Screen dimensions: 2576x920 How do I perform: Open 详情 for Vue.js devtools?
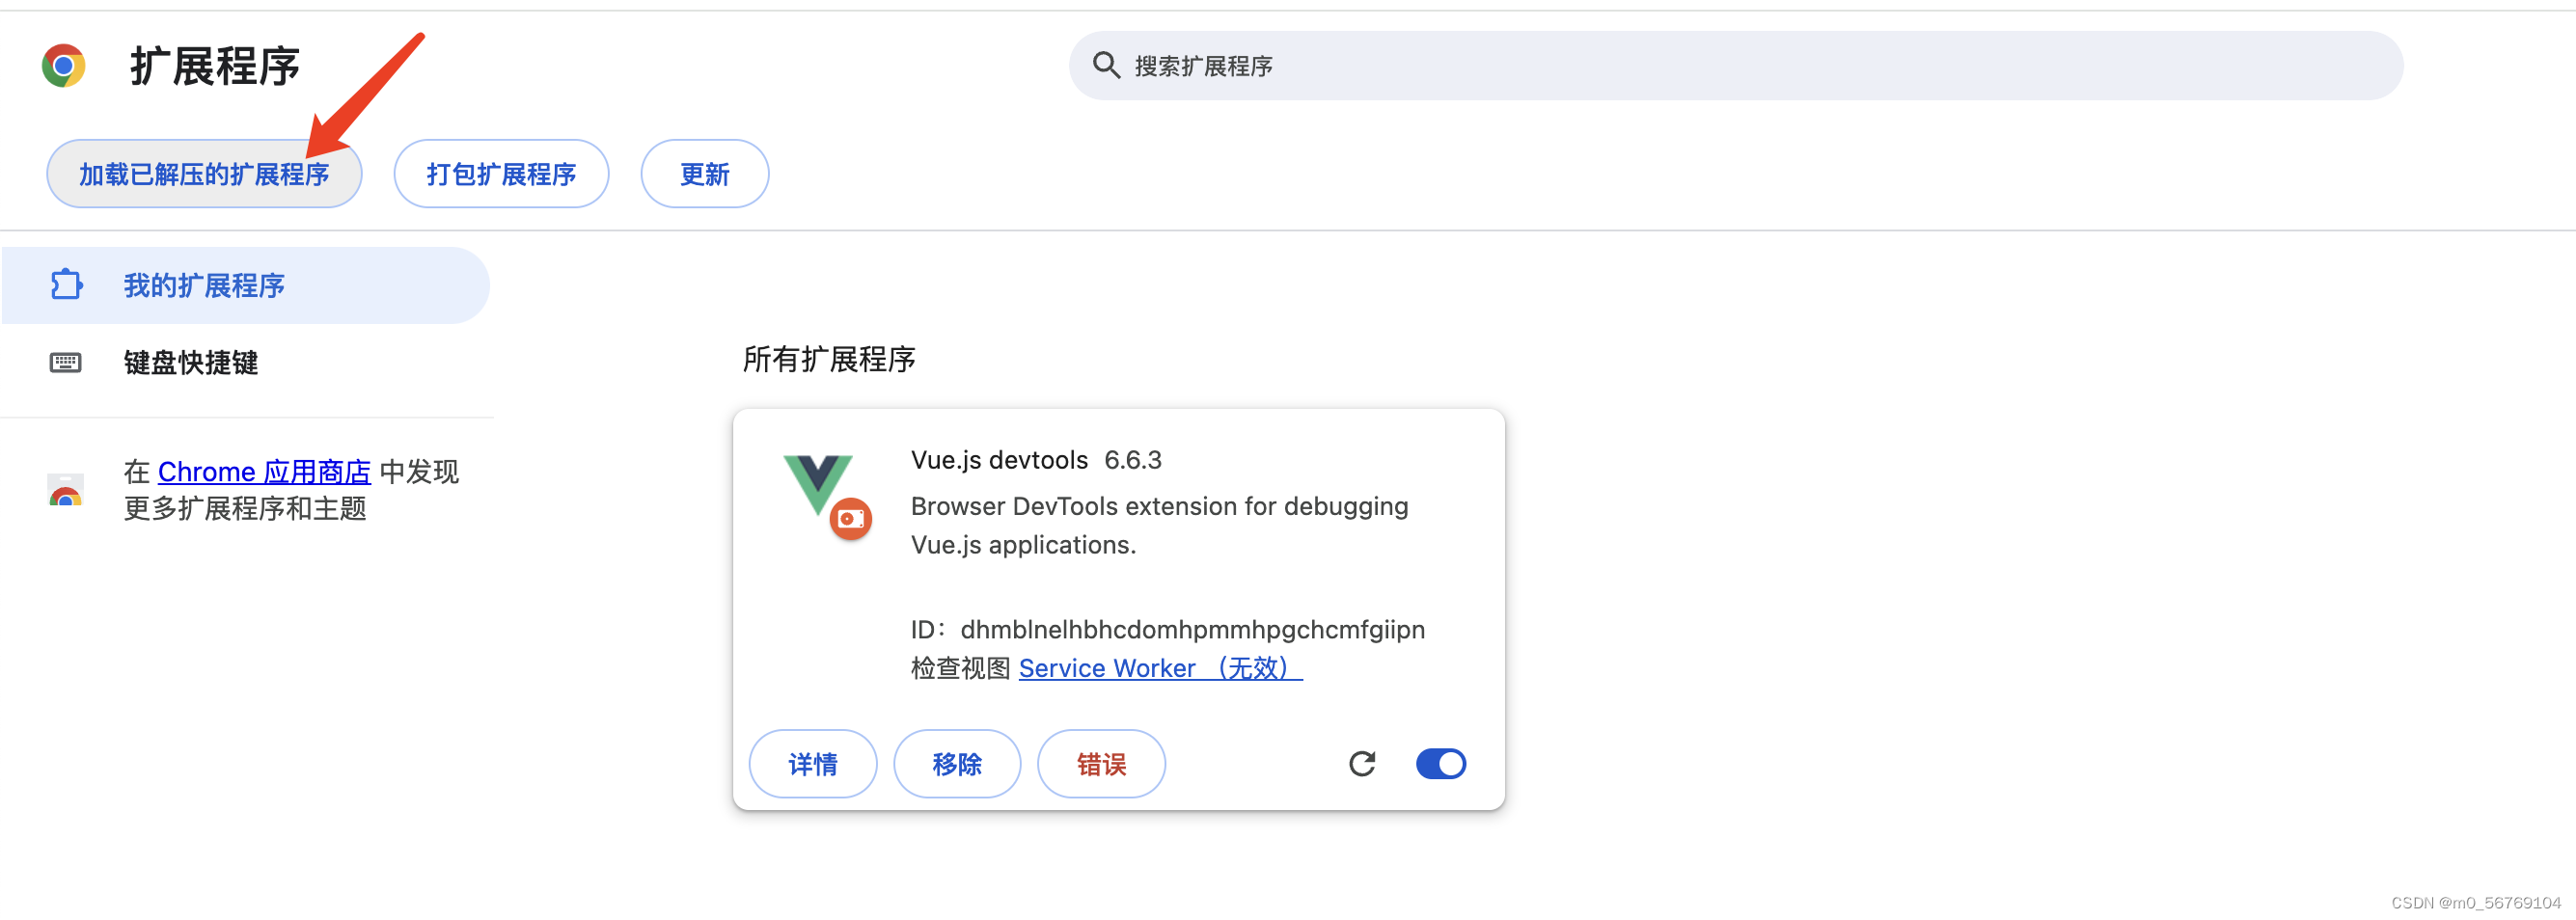coord(812,763)
